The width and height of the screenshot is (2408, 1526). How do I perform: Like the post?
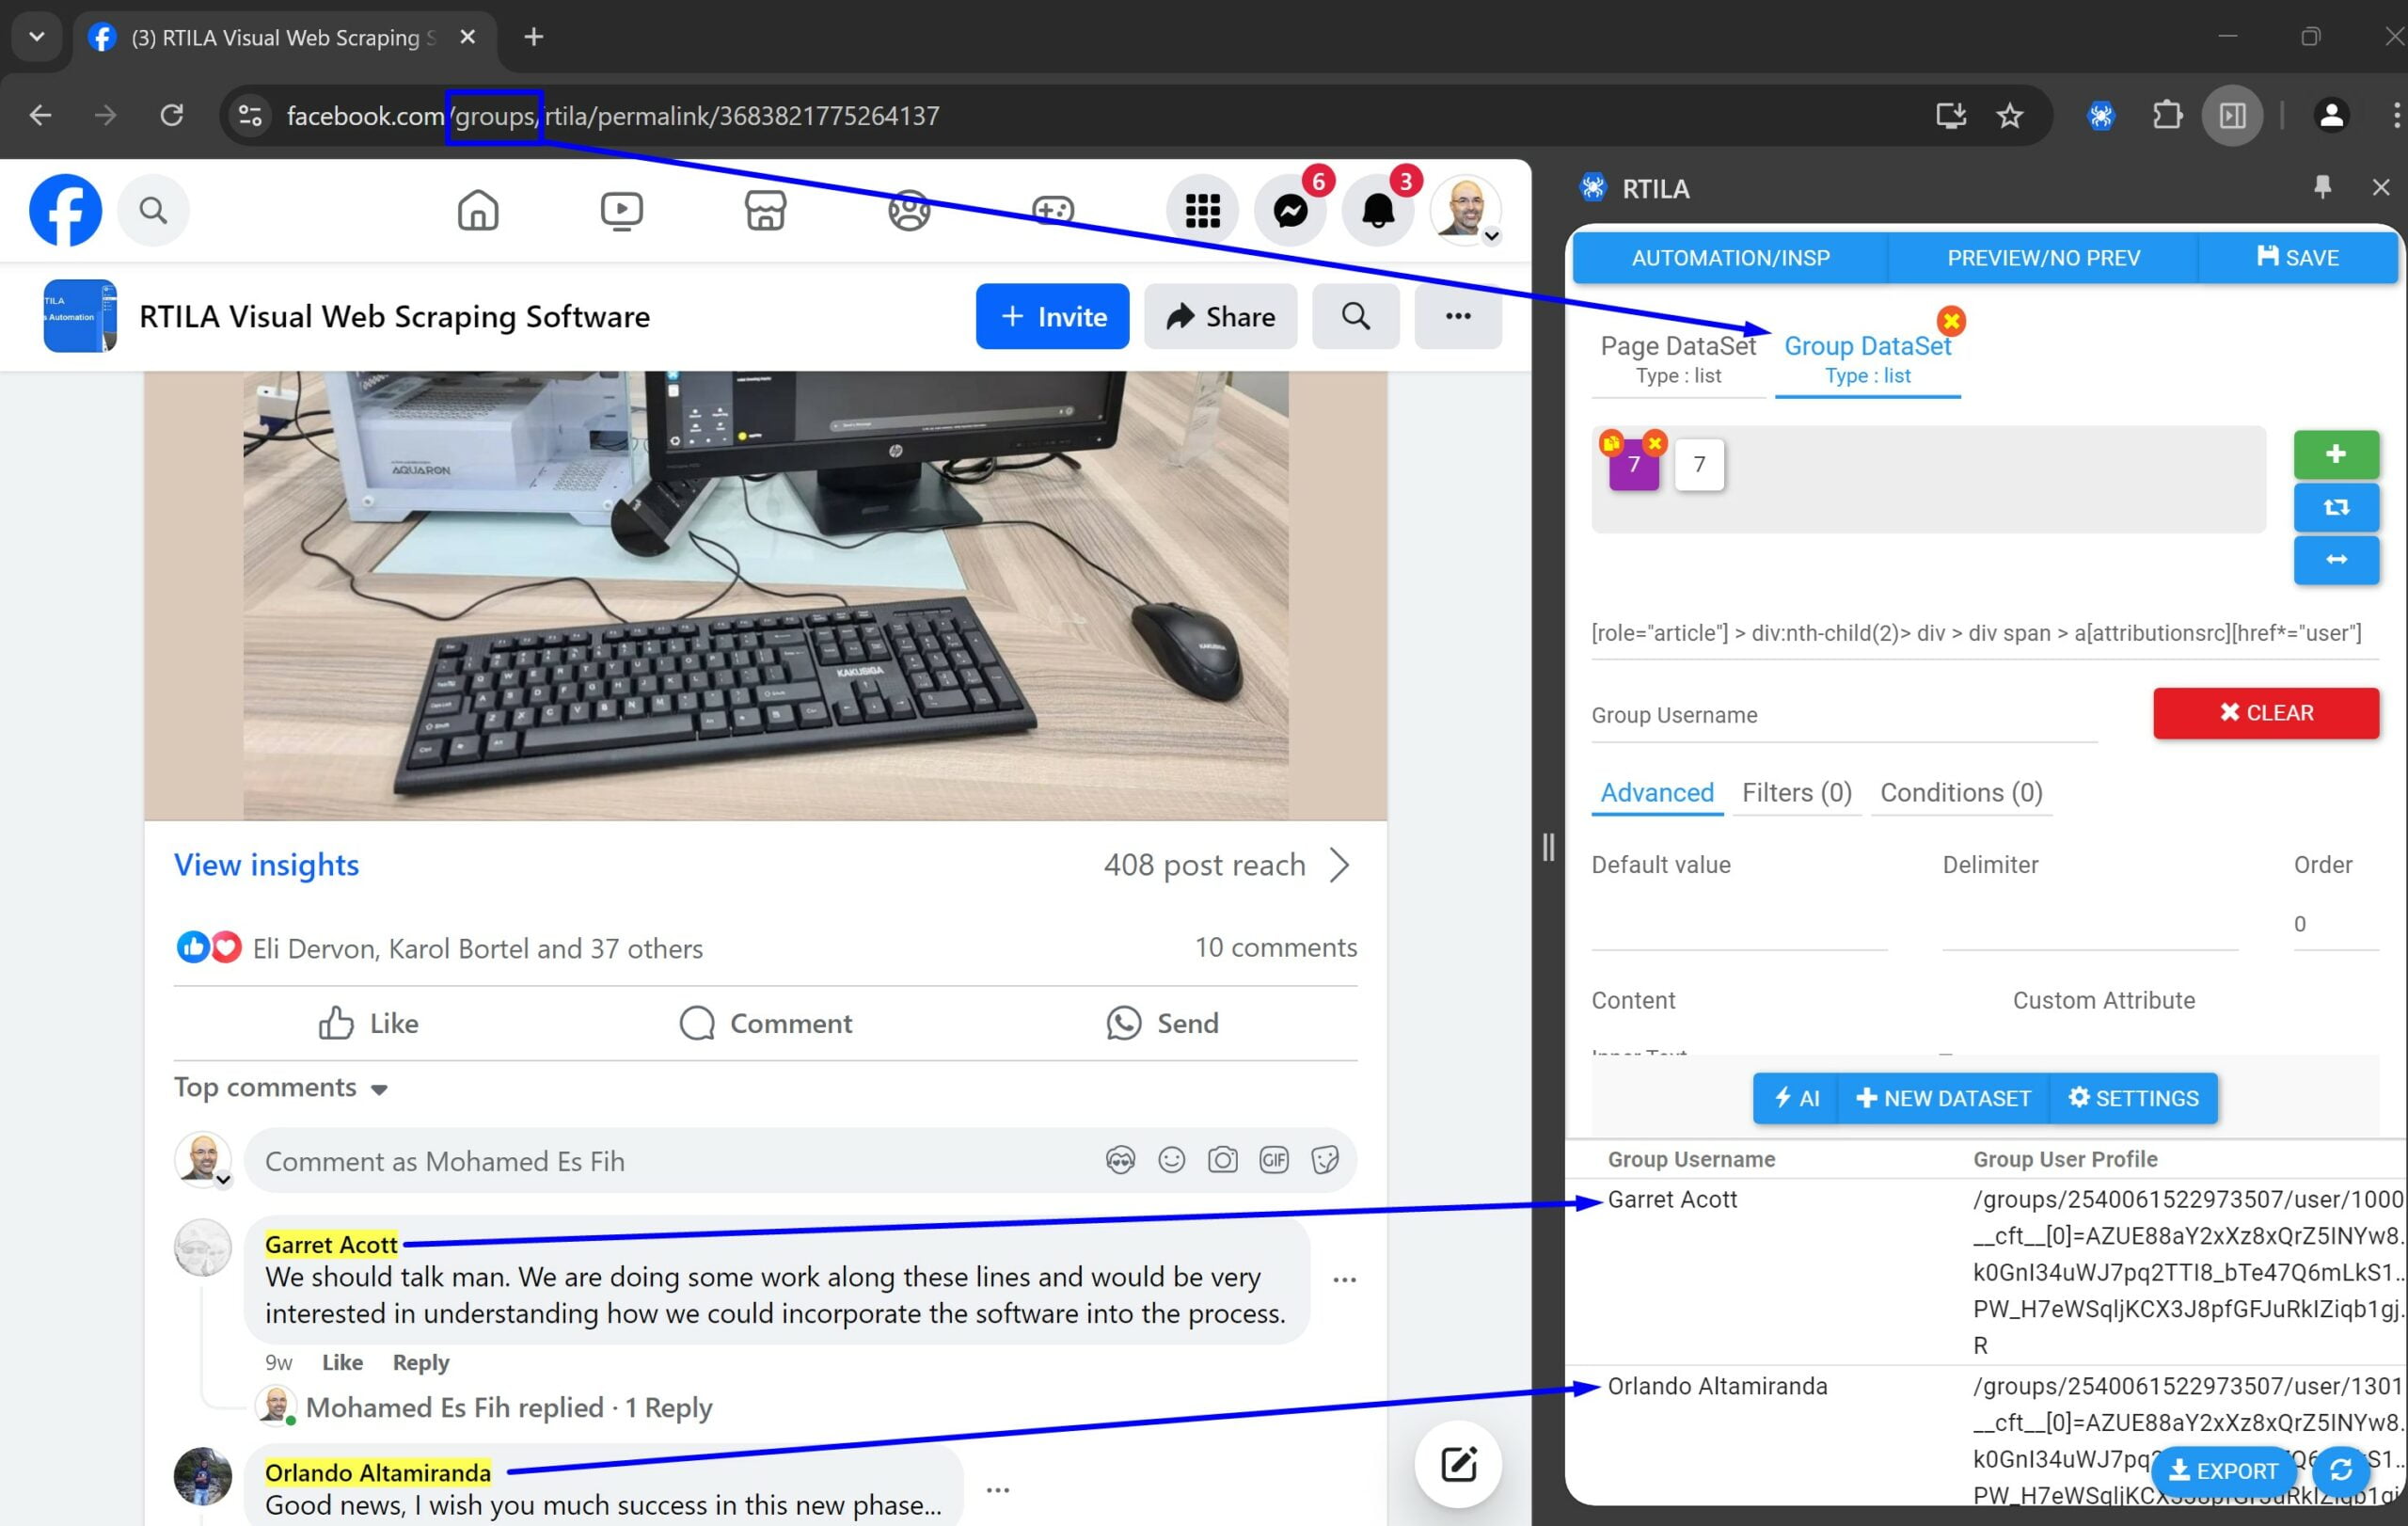pyautogui.click(x=368, y=1023)
